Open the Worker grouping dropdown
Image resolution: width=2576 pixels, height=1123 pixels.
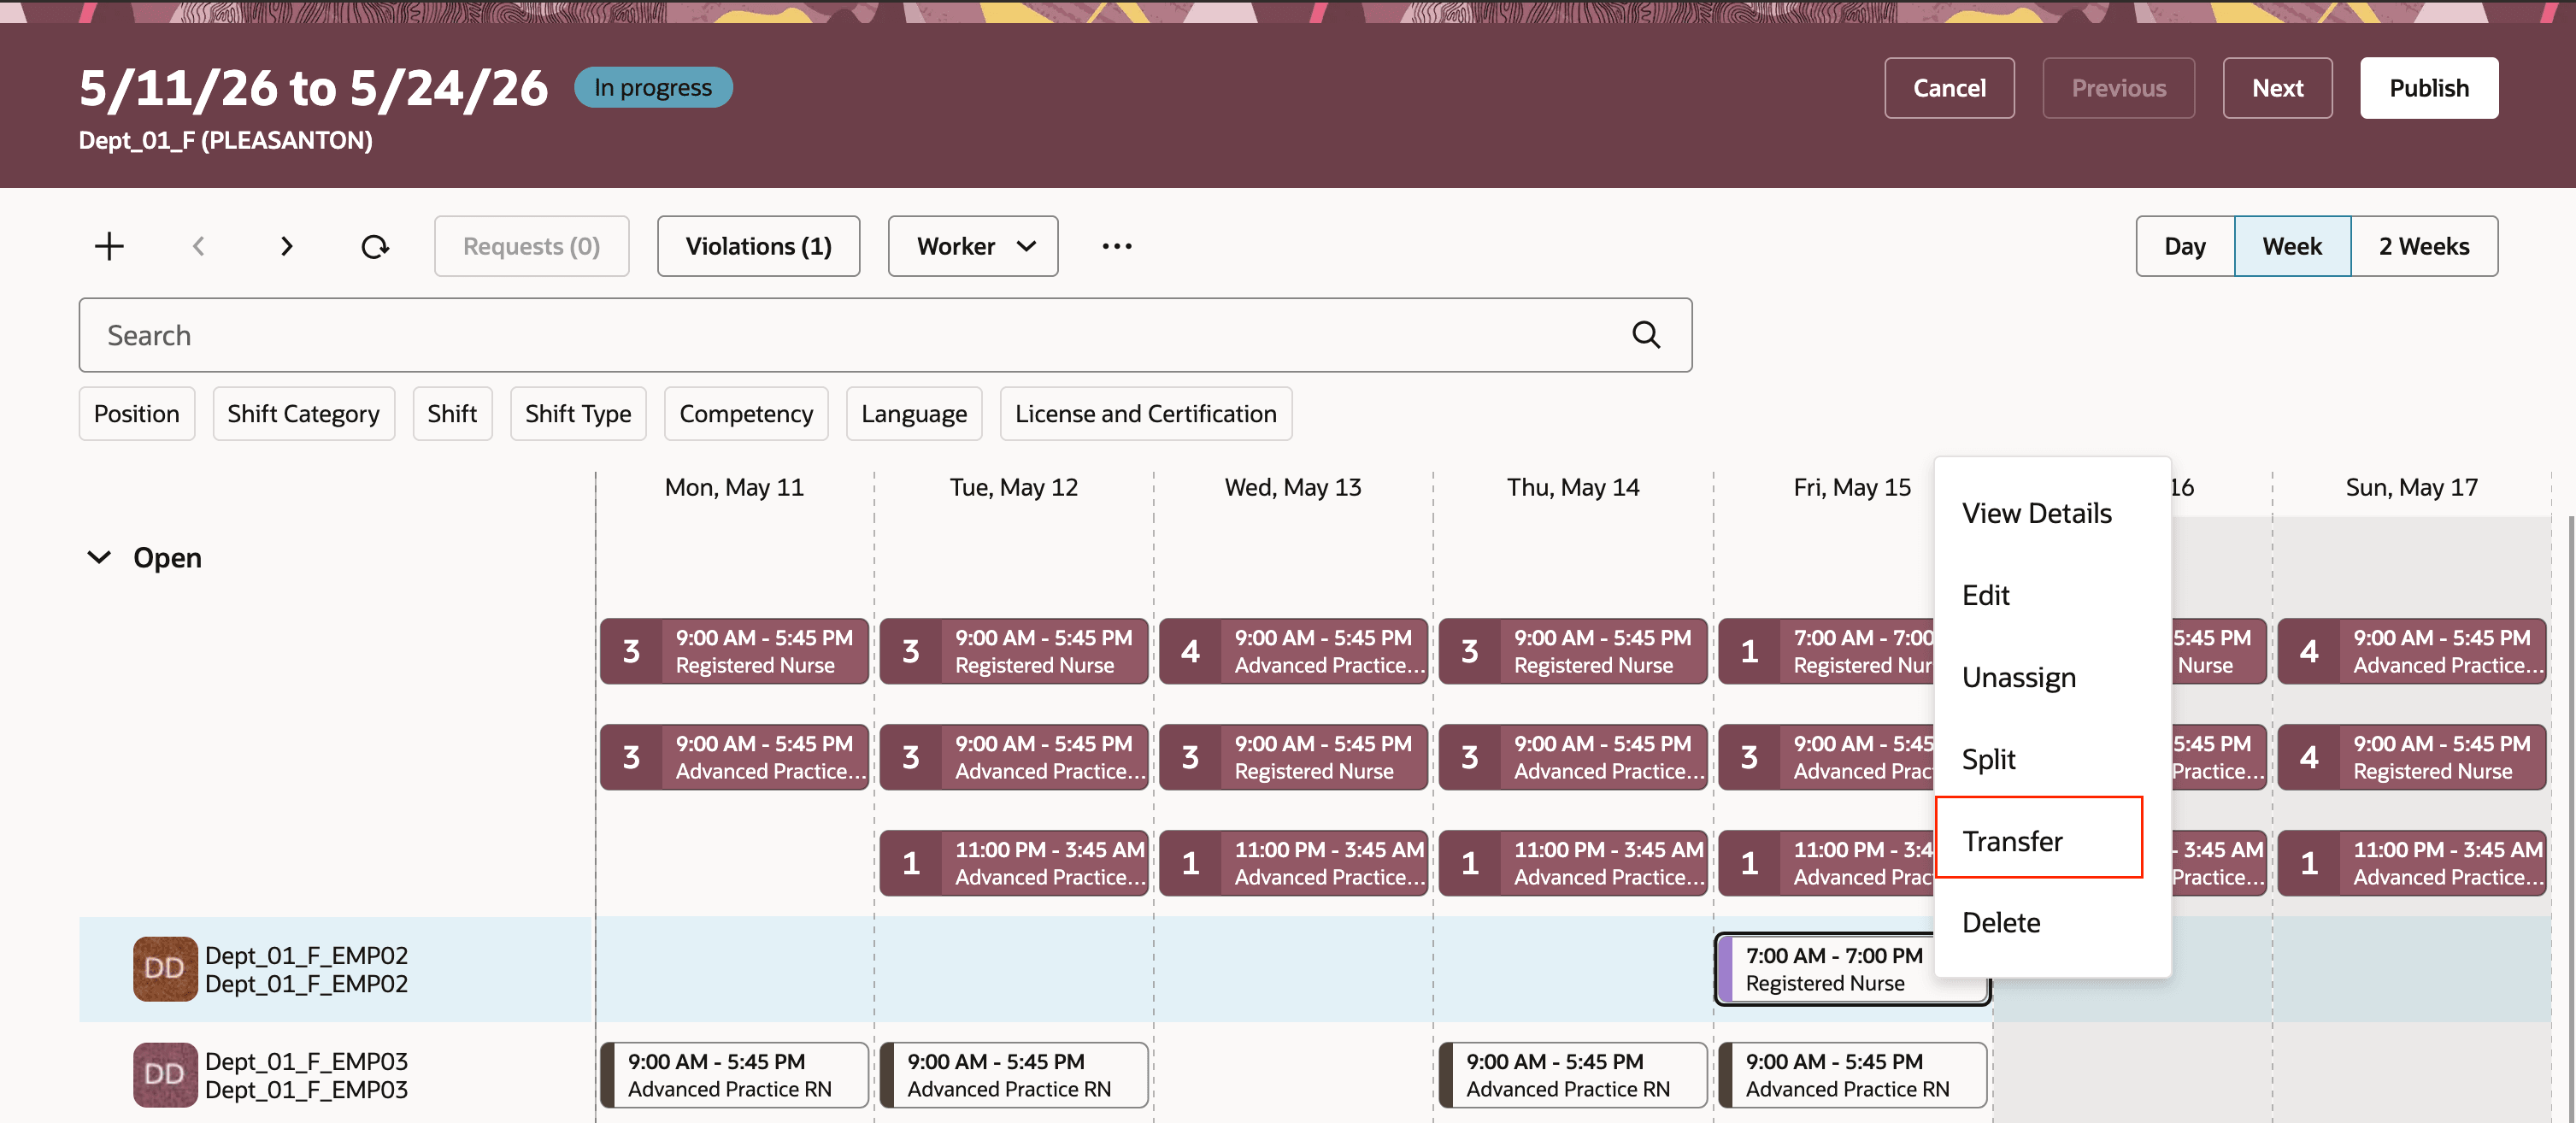(x=971, y=246)
